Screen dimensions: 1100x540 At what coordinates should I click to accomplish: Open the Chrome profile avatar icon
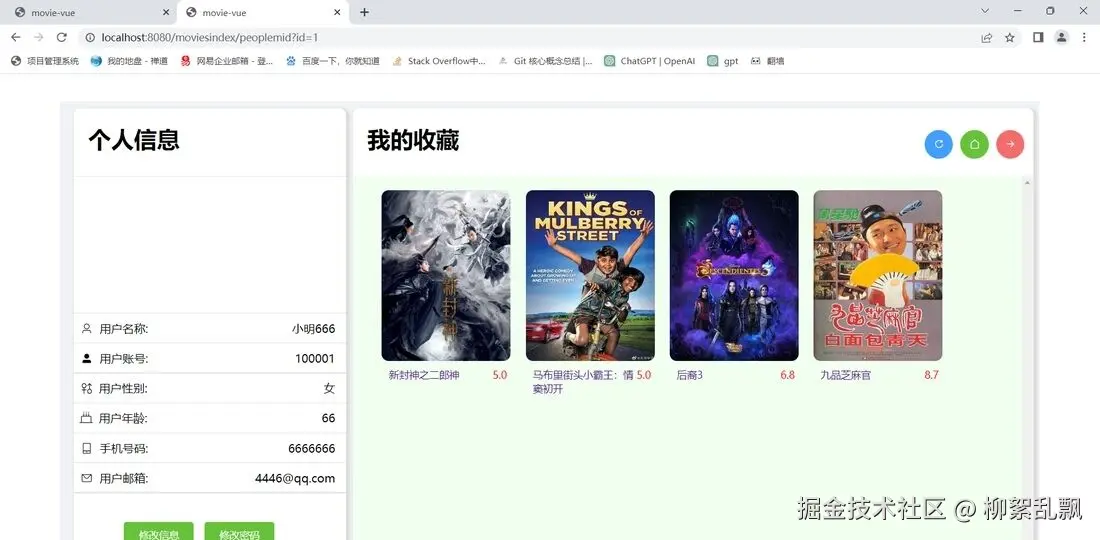(x=1061, y=37)
